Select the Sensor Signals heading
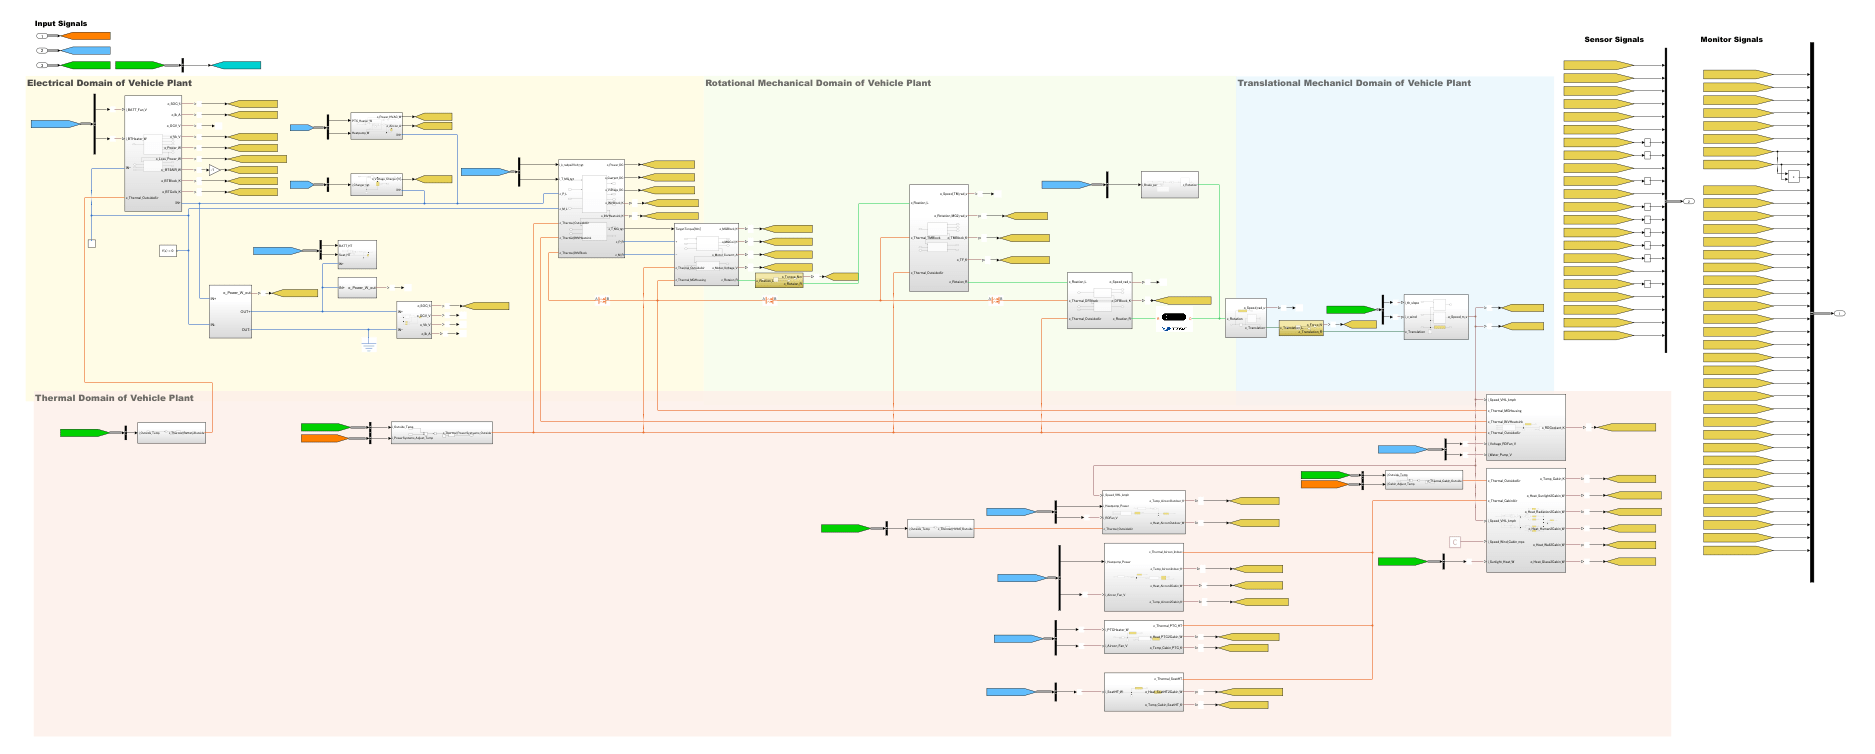 coord(1613,40)
